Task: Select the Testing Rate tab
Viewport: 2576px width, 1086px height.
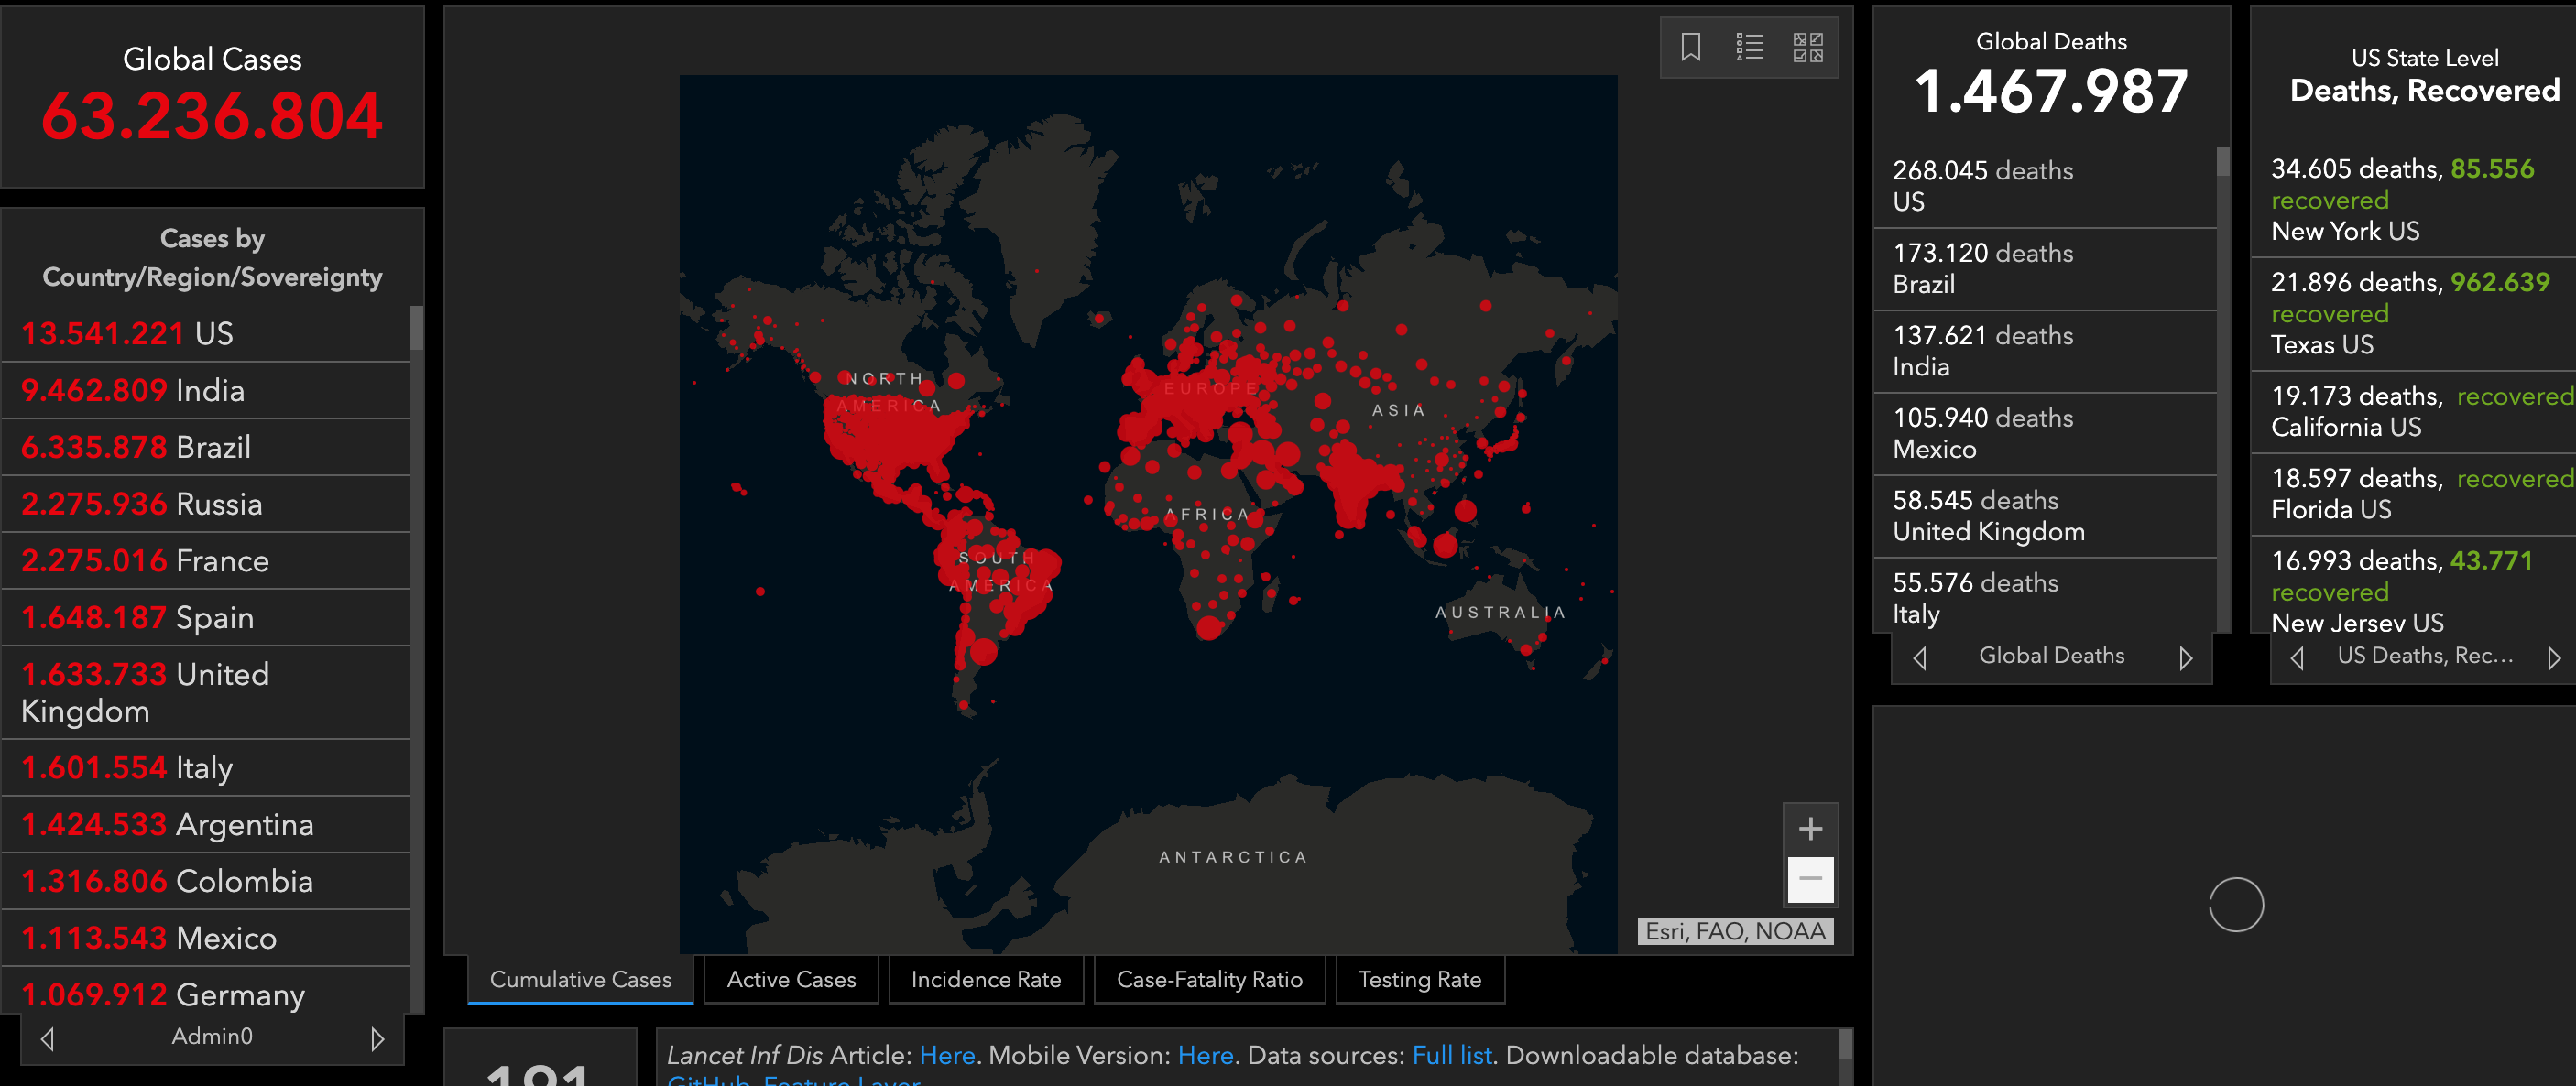Action: click(1419, 979)
